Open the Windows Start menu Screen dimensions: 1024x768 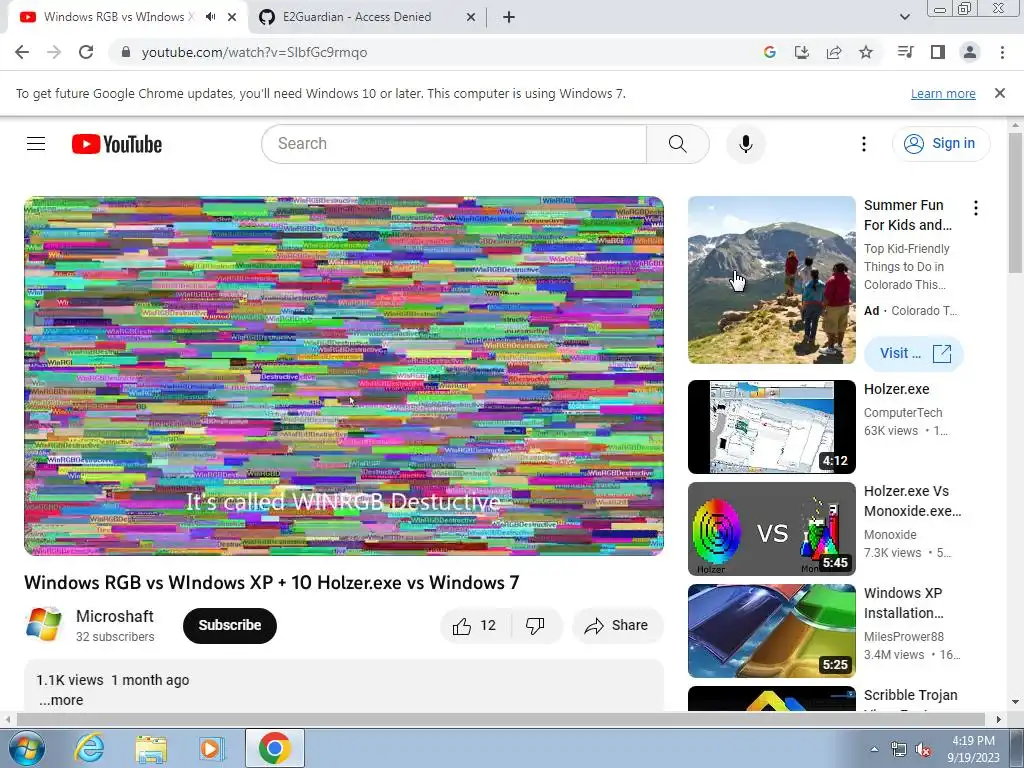click(x=25, y=748)
